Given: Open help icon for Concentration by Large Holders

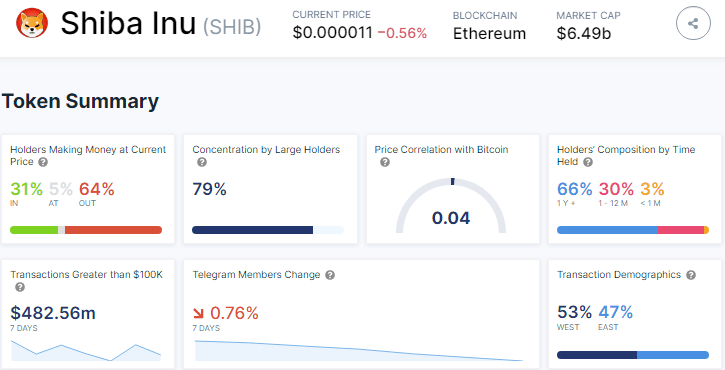Looking at the screenshot, I should (202, 162).
